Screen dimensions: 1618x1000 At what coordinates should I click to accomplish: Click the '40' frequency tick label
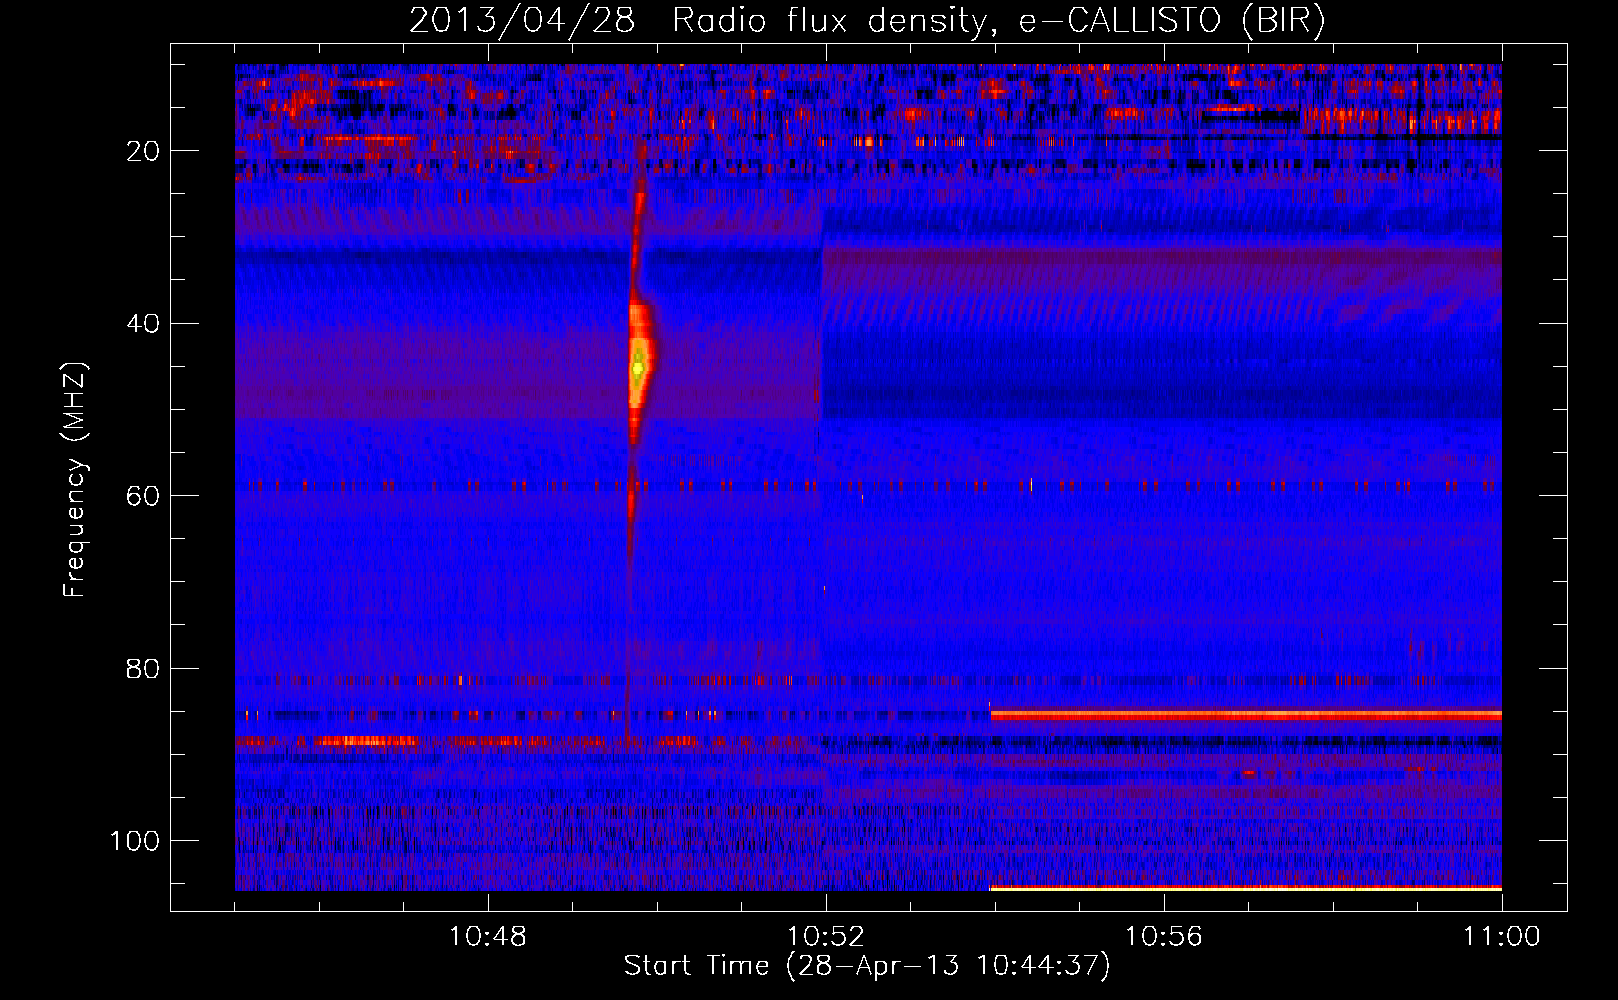(143, 324)
